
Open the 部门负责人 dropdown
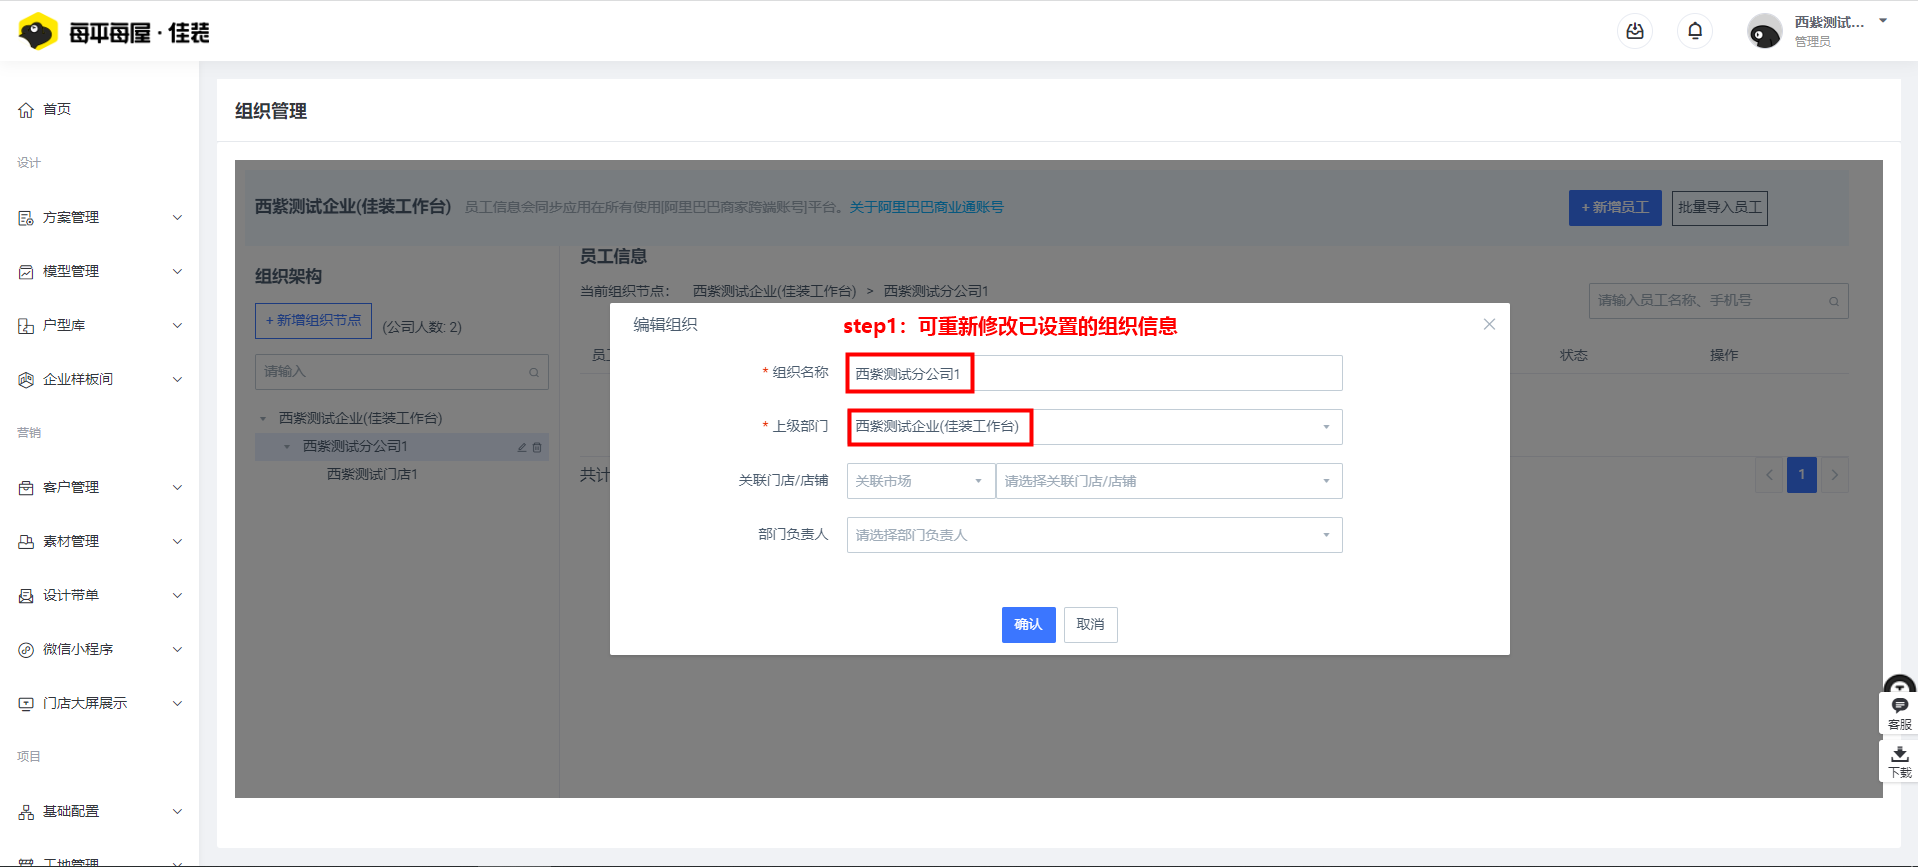click(x=1094, y=535)
